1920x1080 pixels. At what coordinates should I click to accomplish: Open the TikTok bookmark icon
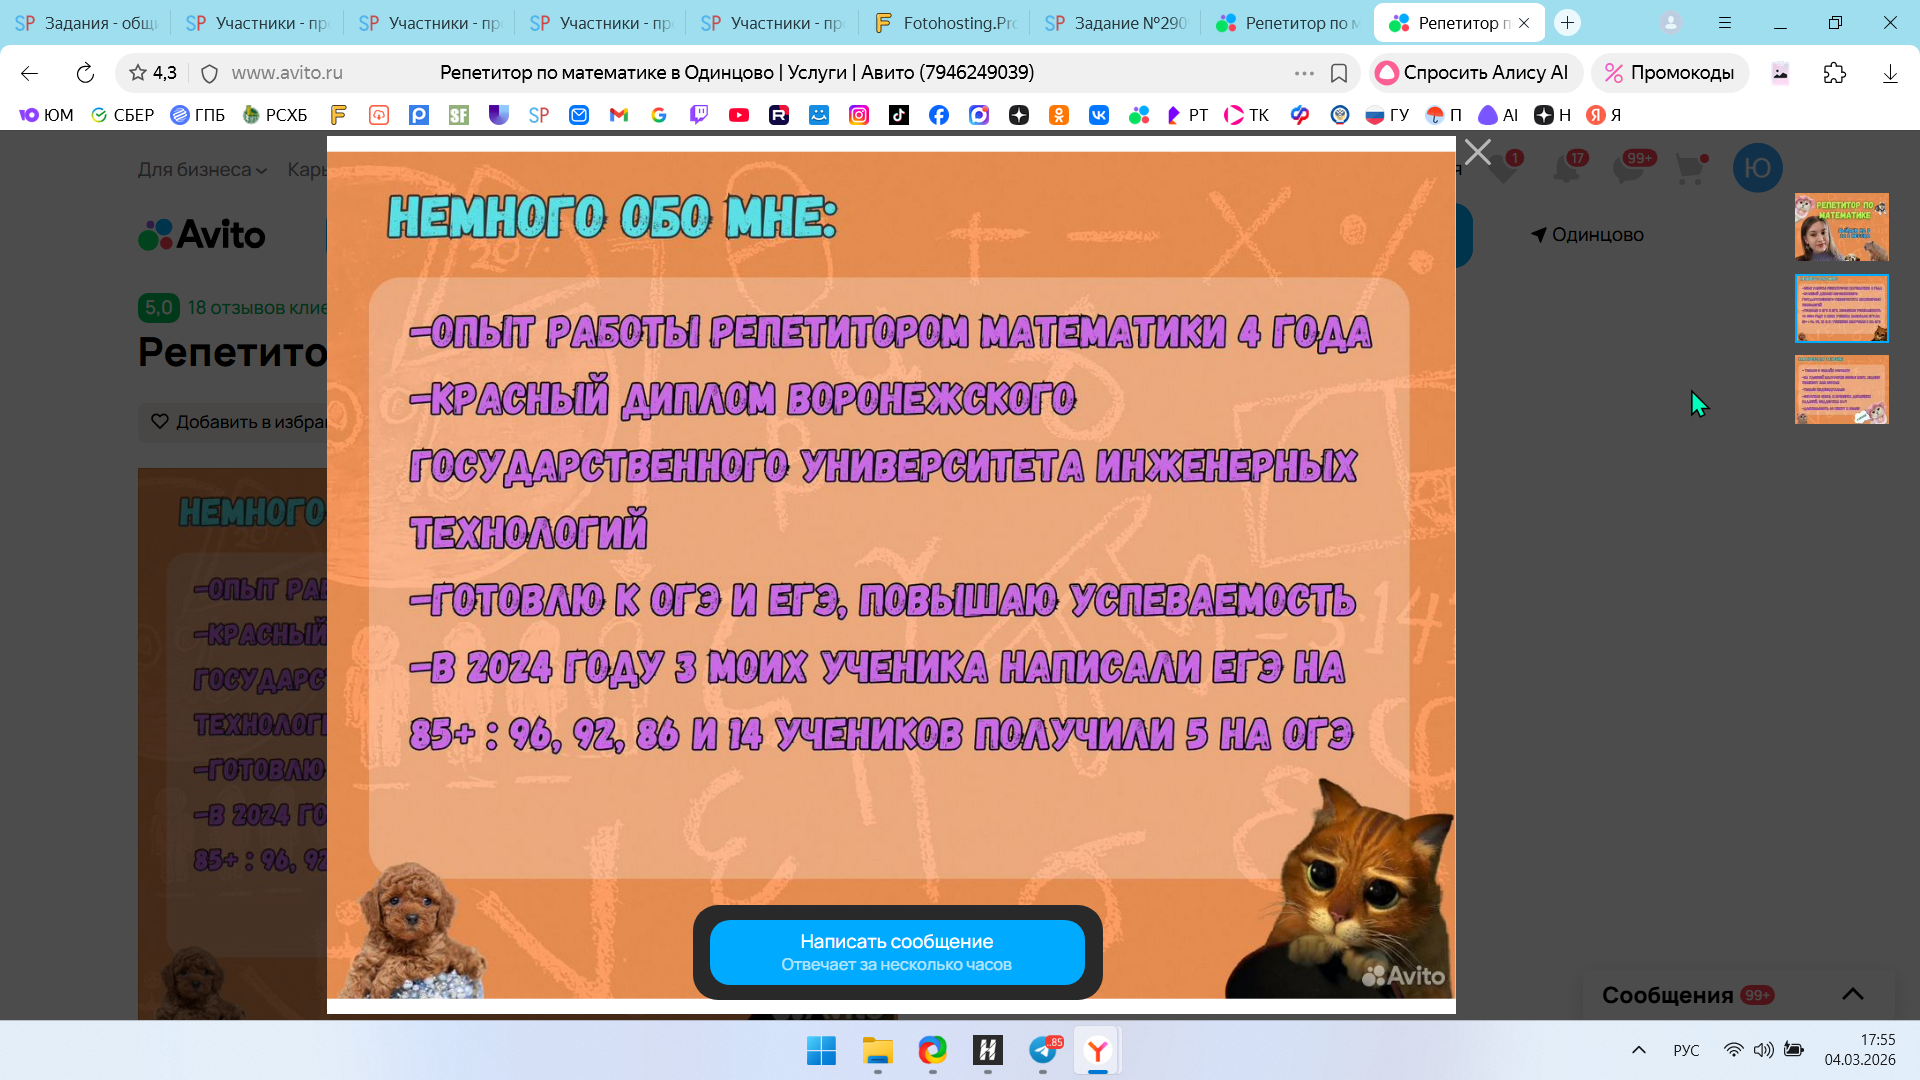coord(899,115)
